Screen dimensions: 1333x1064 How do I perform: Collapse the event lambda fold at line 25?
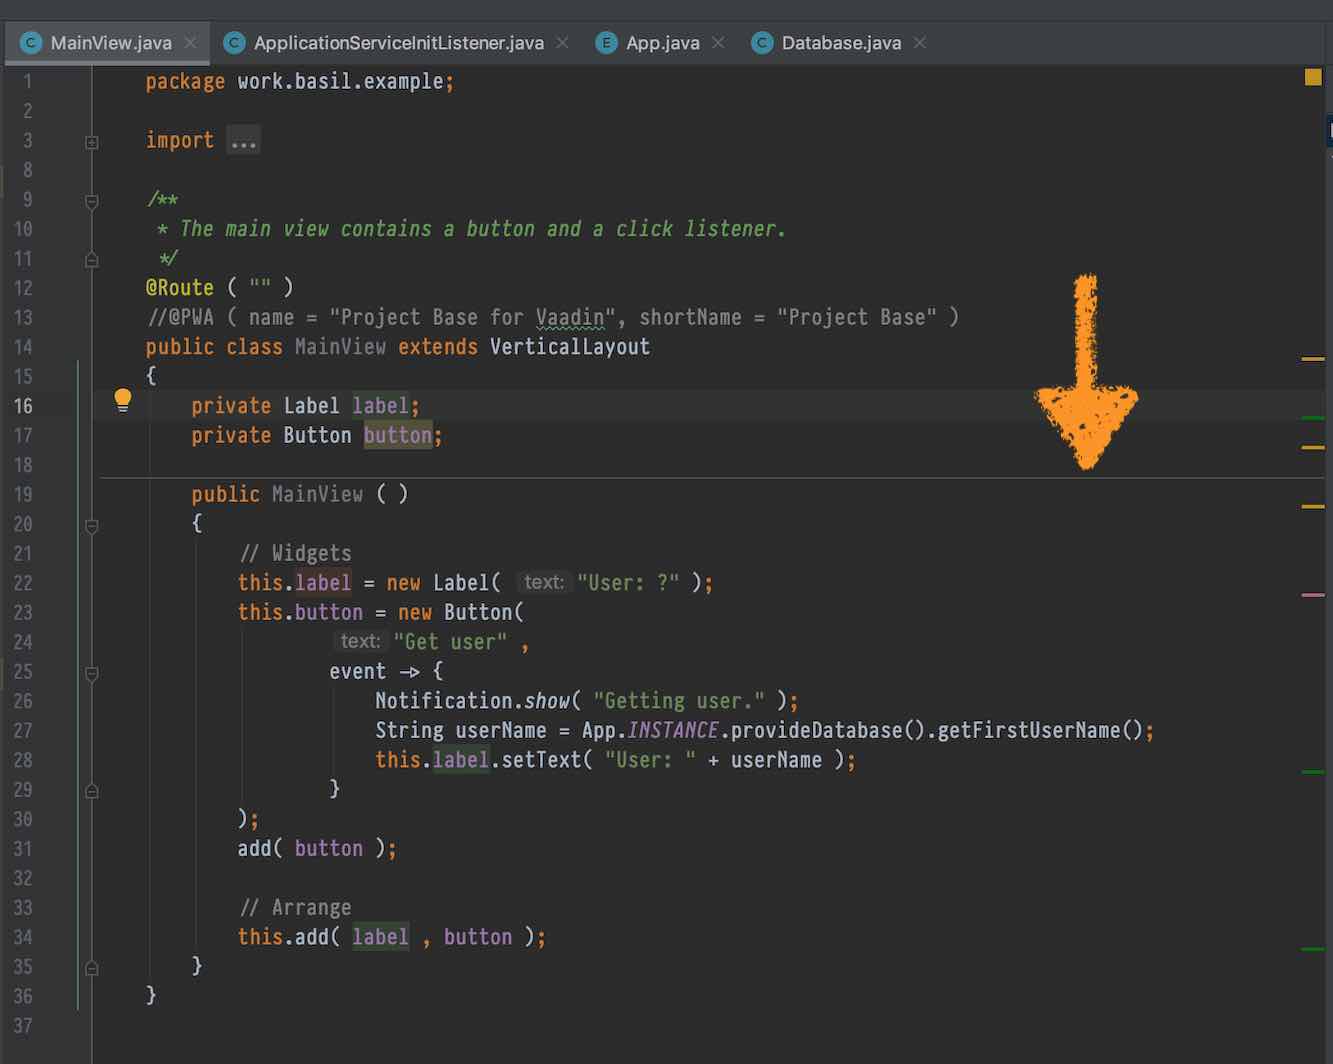[x=91, y=671]
